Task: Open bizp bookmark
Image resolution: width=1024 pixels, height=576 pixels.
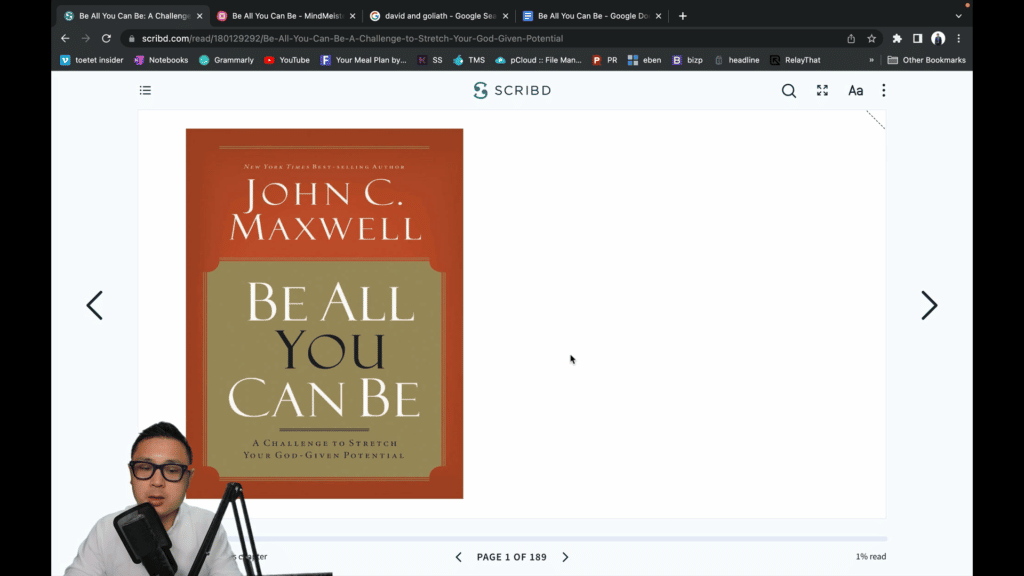Action: pos(688,60)
